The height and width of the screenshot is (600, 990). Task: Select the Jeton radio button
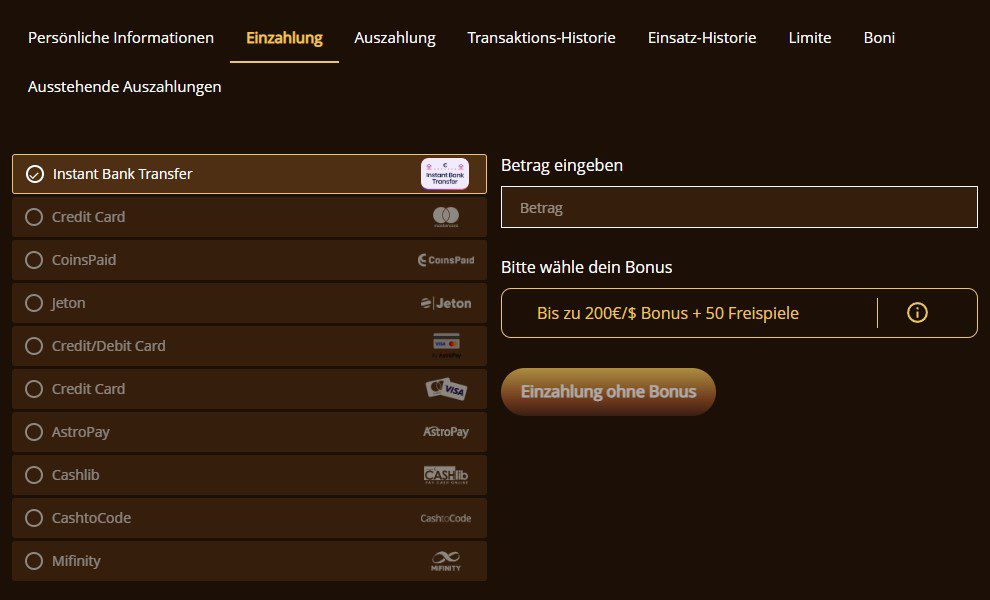pyautogui.click(x=34, y=303)
